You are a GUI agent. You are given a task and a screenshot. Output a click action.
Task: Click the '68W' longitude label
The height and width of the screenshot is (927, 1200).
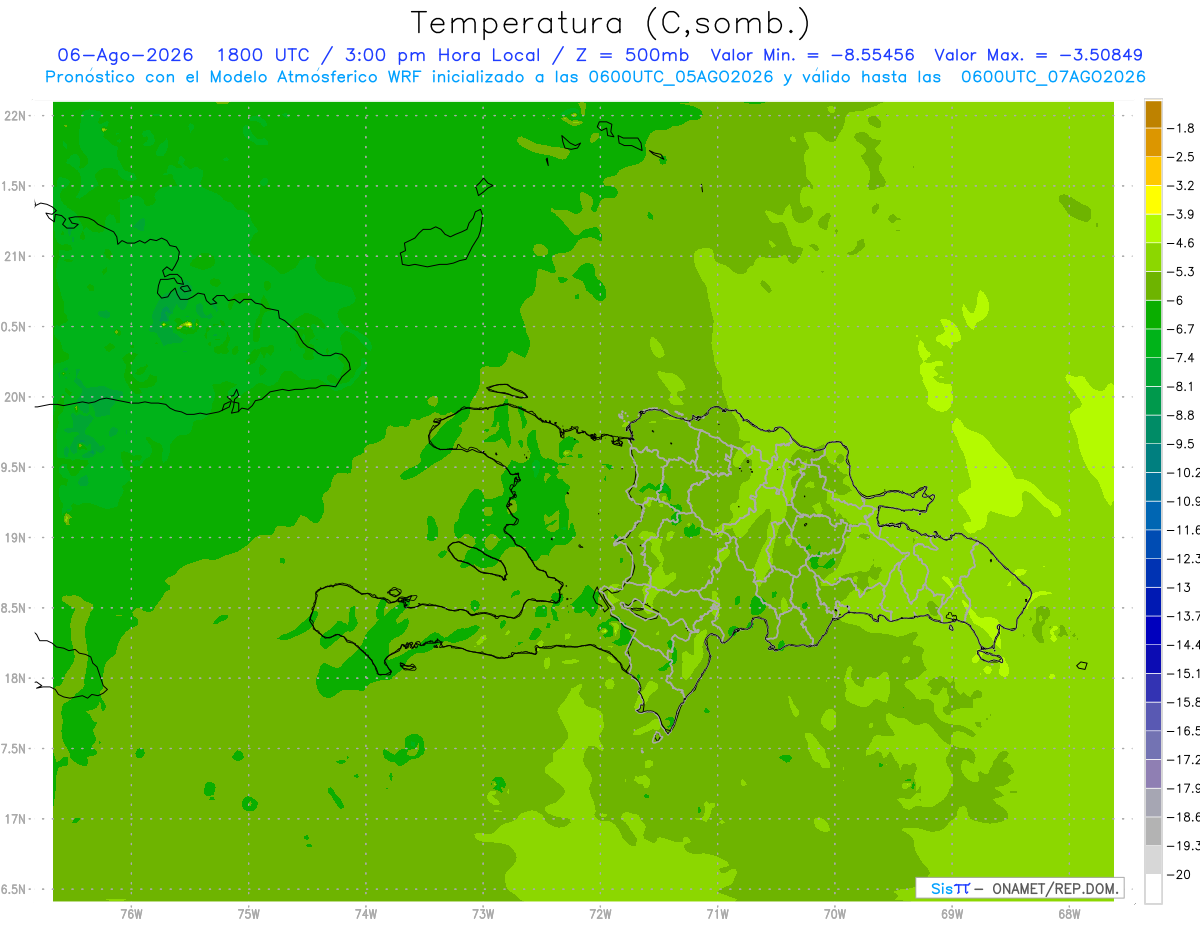pyautogui.click(x=1069, y=913)
